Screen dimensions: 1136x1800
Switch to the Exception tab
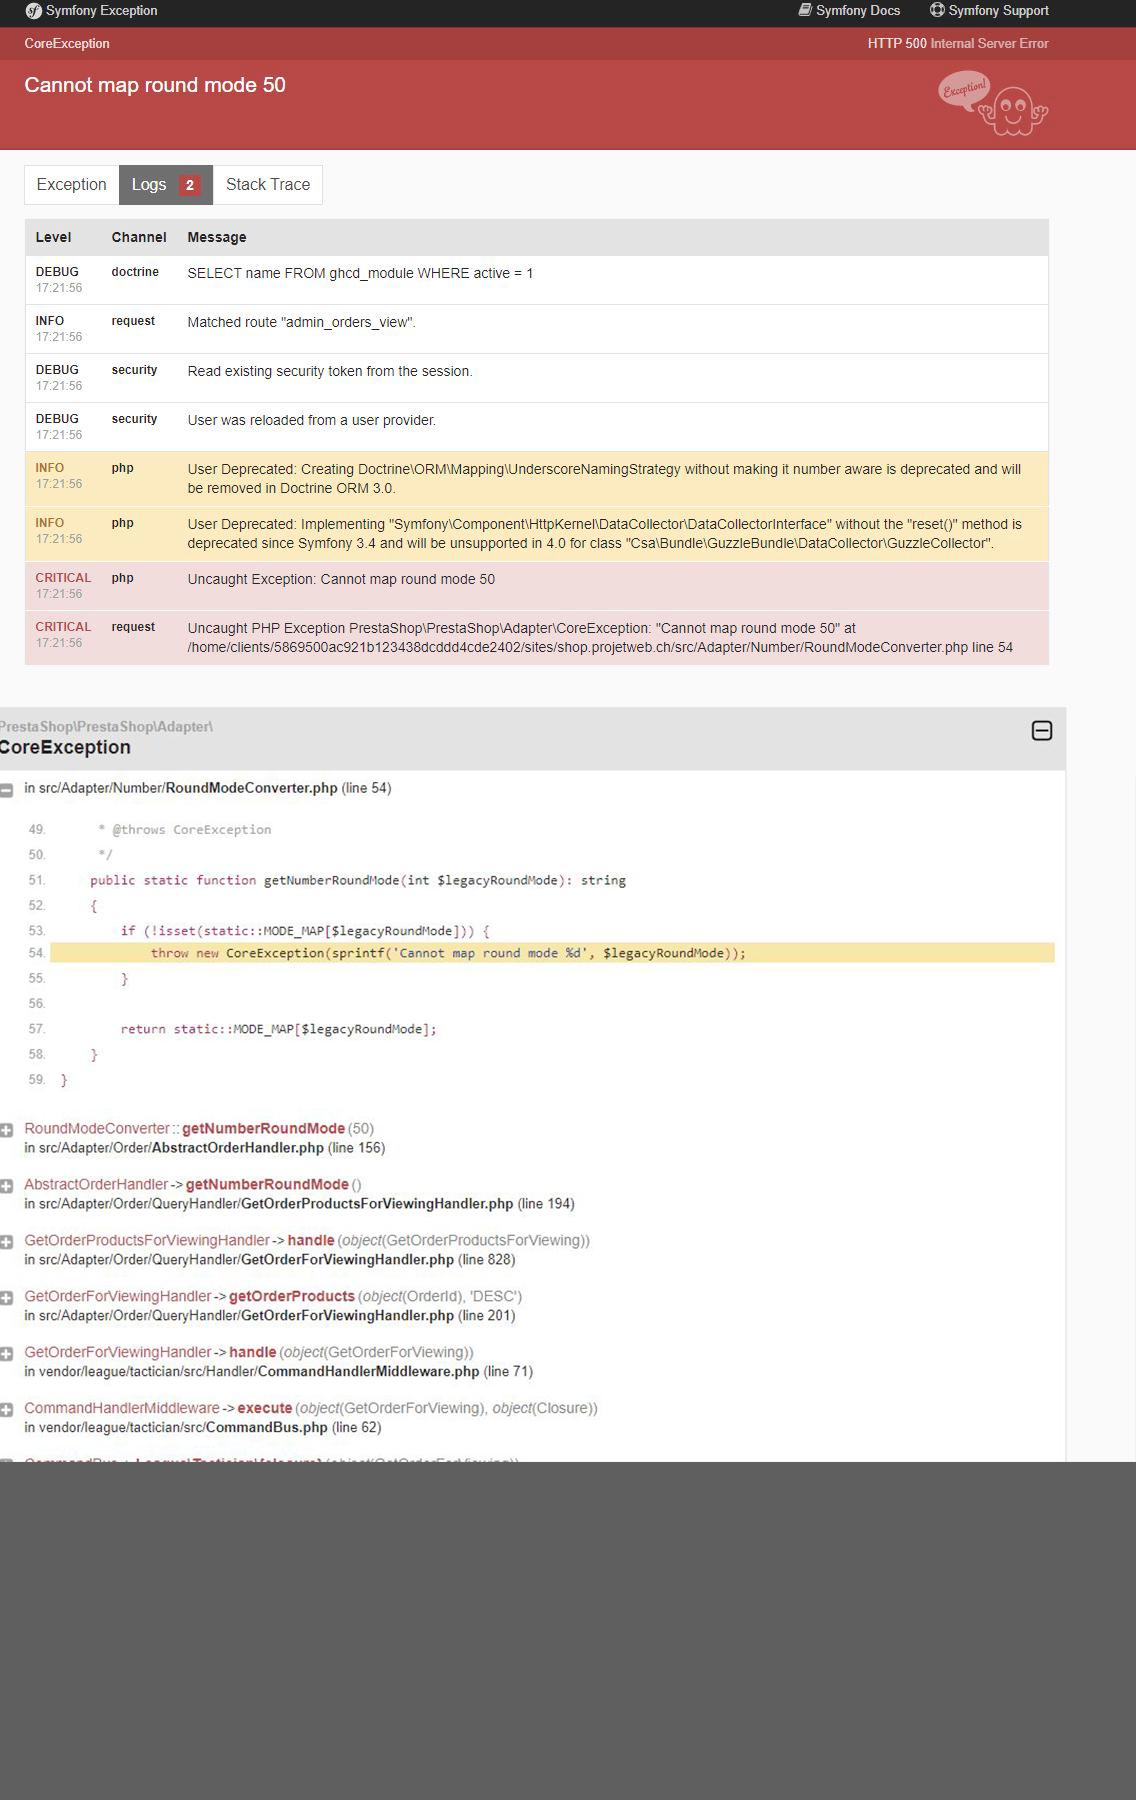pos(71,185)
